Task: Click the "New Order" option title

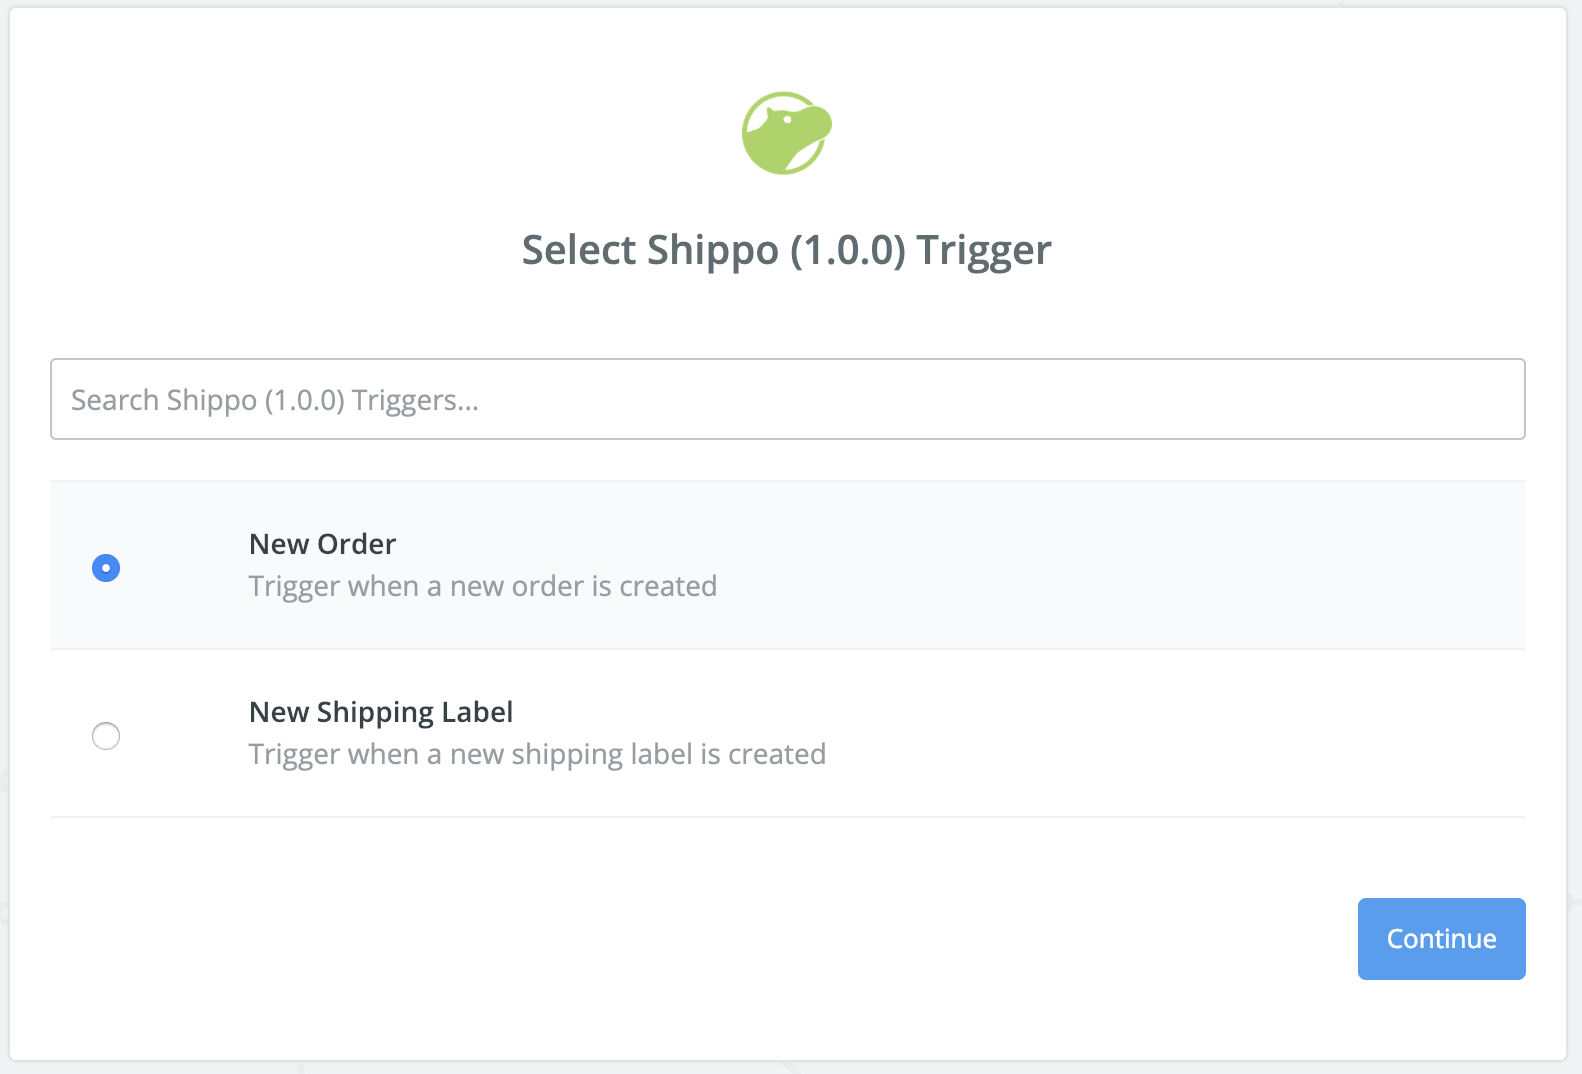Action: [322, 544]
